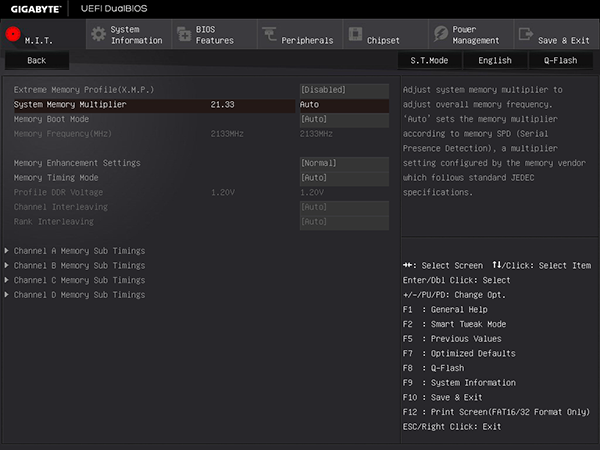Open the M.I.T. tab
600x450 pixels.
point(43,34)
